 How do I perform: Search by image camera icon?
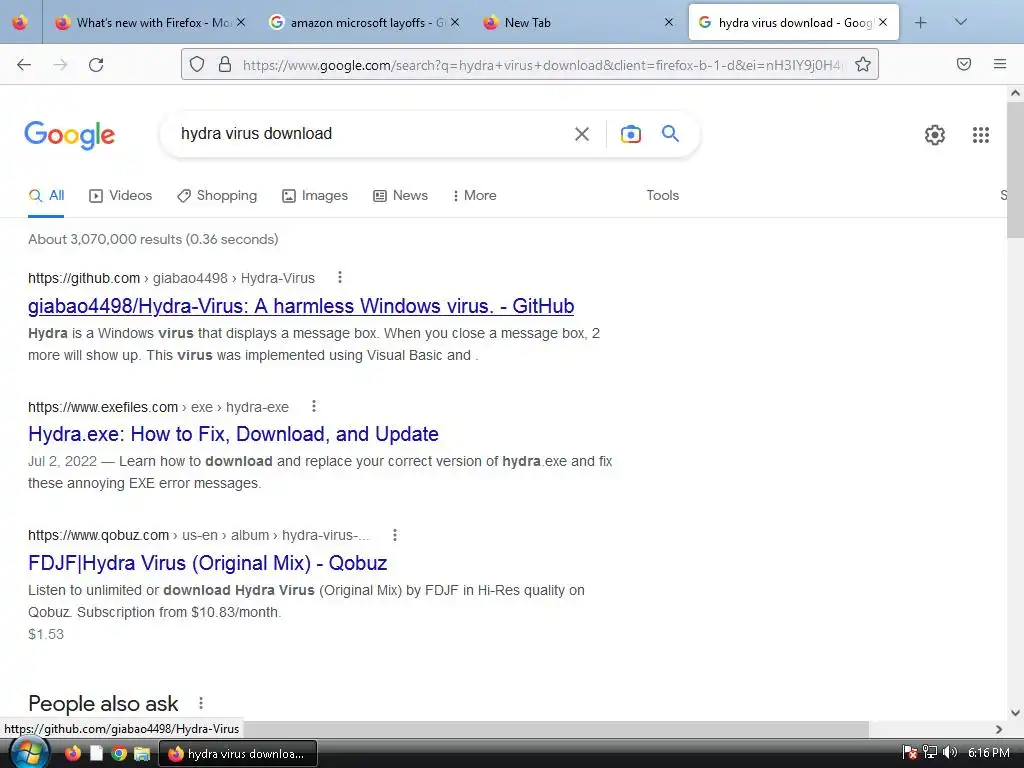coord(630,134)
